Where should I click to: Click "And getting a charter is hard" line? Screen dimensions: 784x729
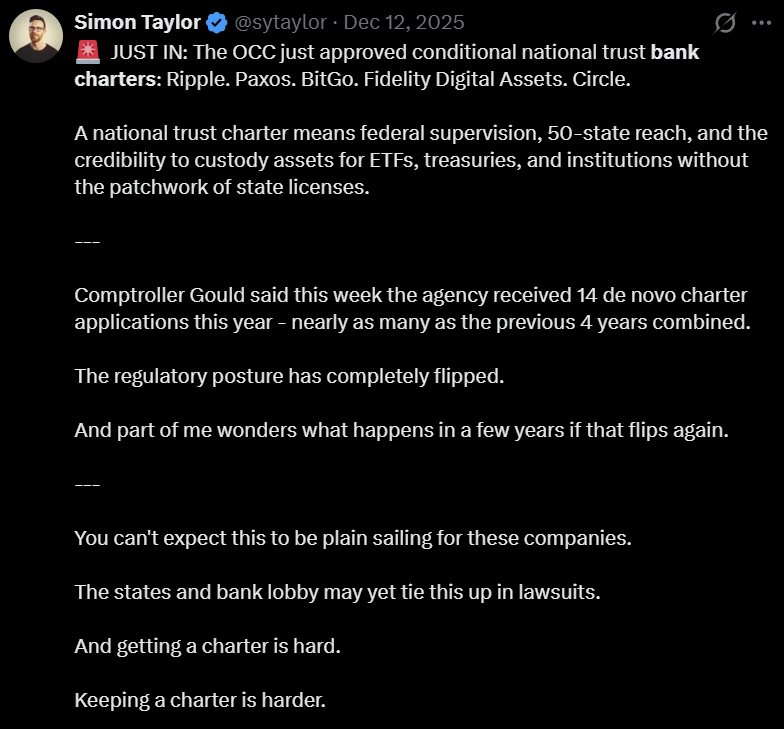(x=207, y=645)
